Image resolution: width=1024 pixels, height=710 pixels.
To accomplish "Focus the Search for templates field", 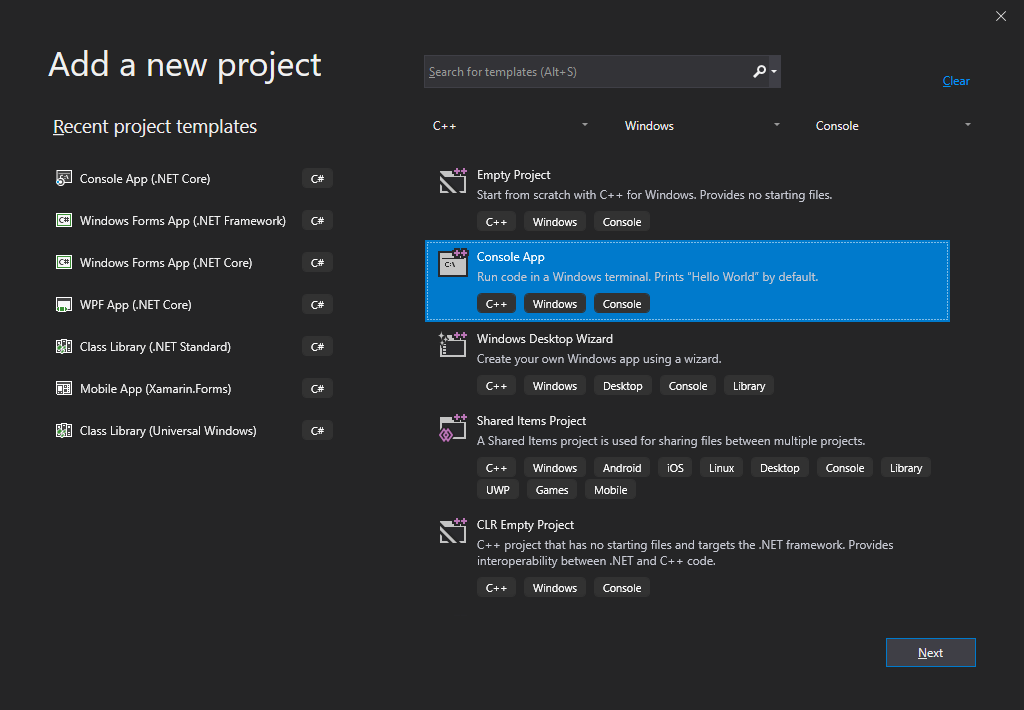I will 585,72.
